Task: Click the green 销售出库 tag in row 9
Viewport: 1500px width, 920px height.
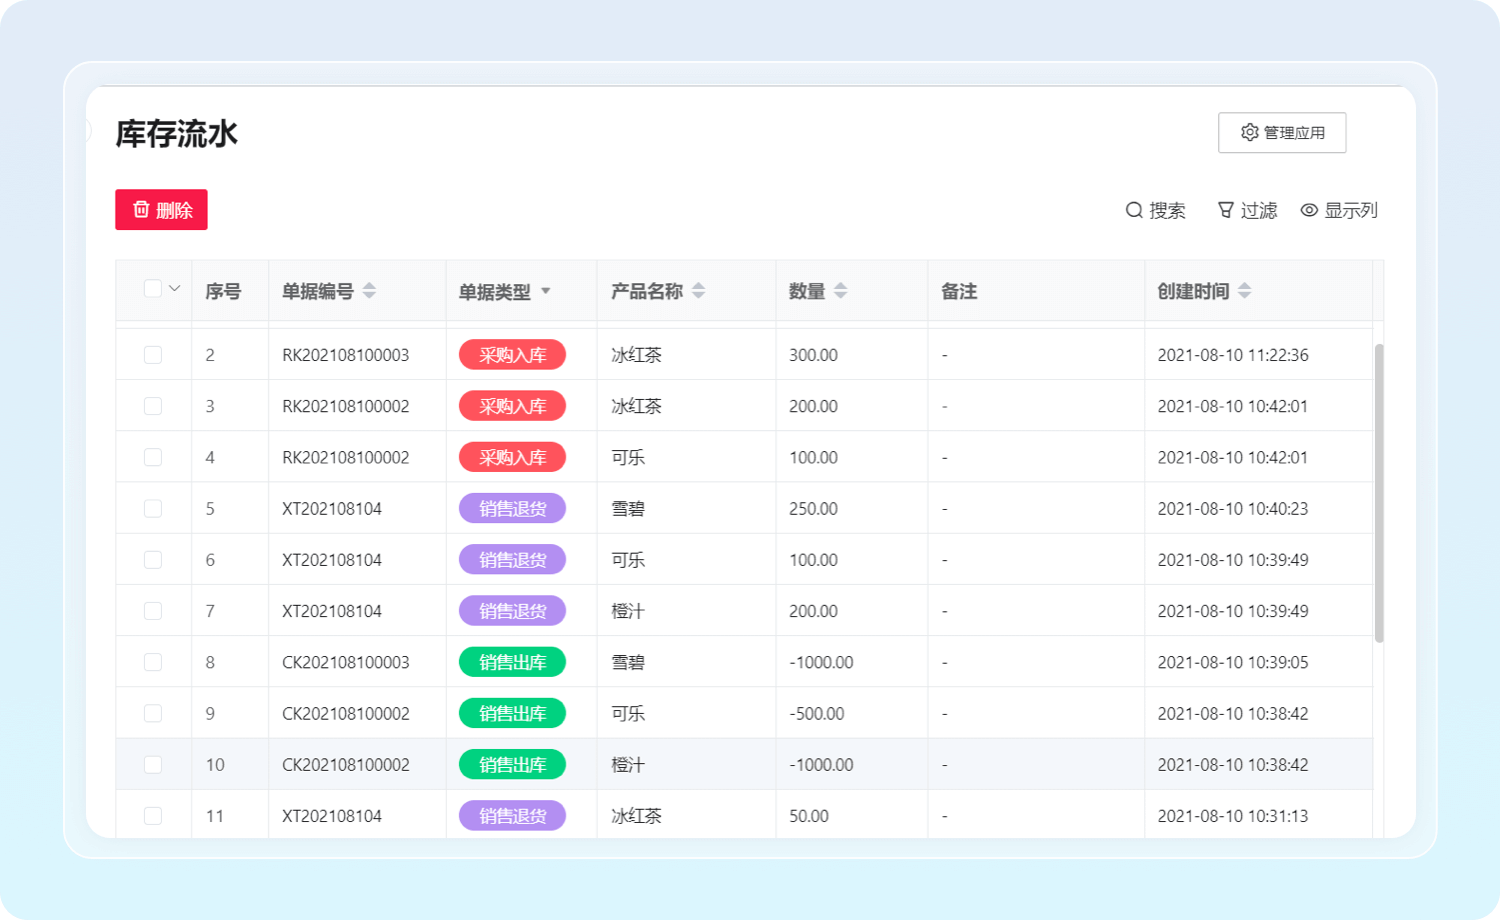Action: tap(512, 713)
